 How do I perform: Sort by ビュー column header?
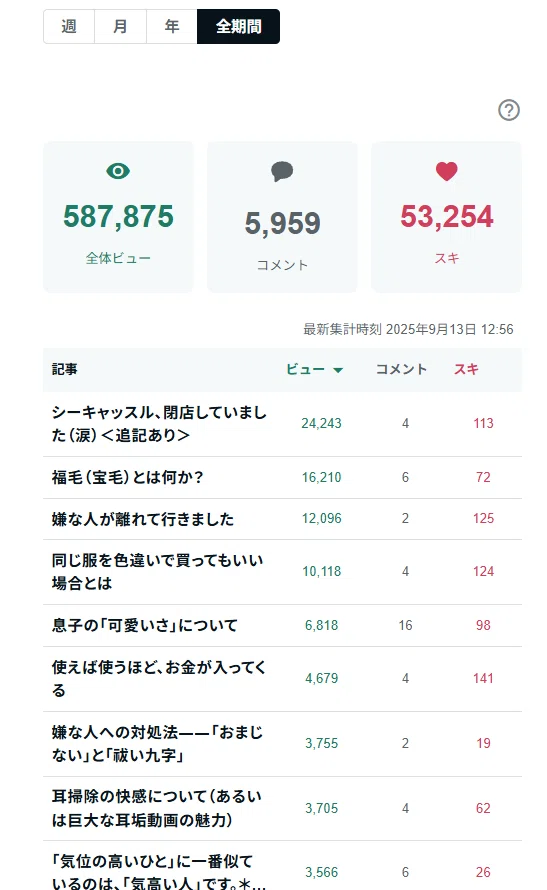tap(314, 370)
